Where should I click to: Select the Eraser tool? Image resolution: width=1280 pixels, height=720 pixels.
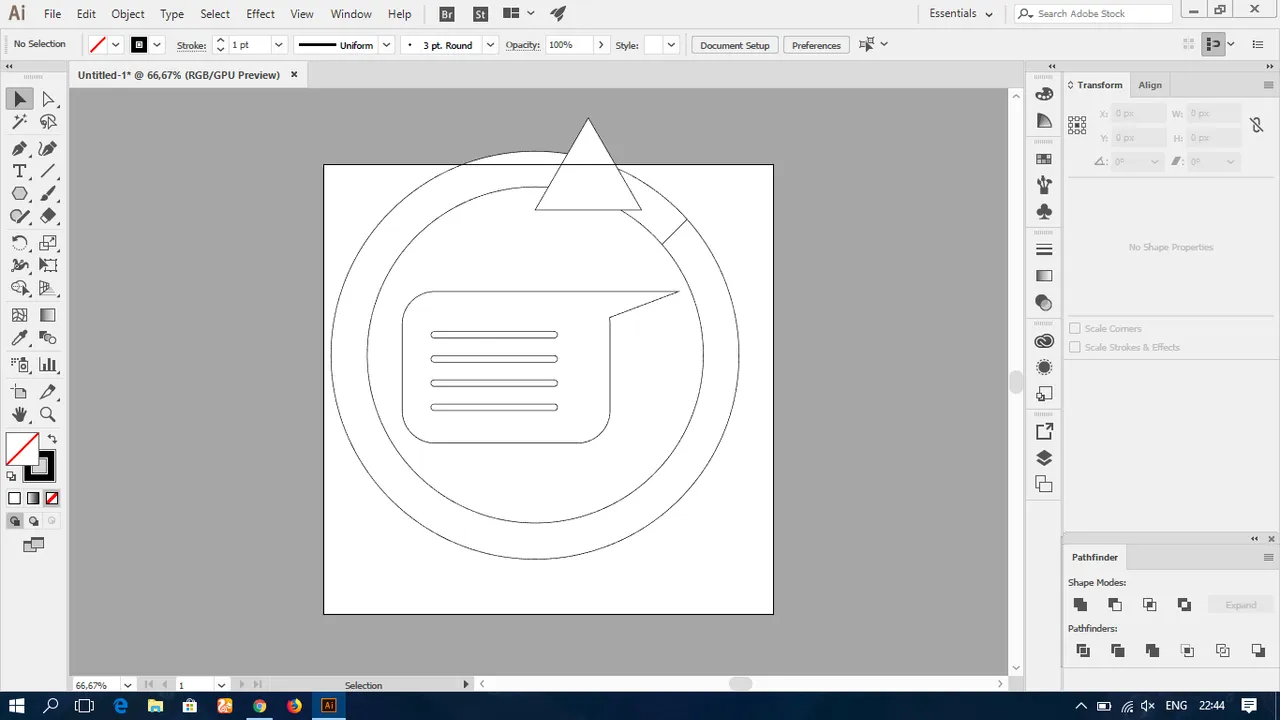(x=48, y=216)
